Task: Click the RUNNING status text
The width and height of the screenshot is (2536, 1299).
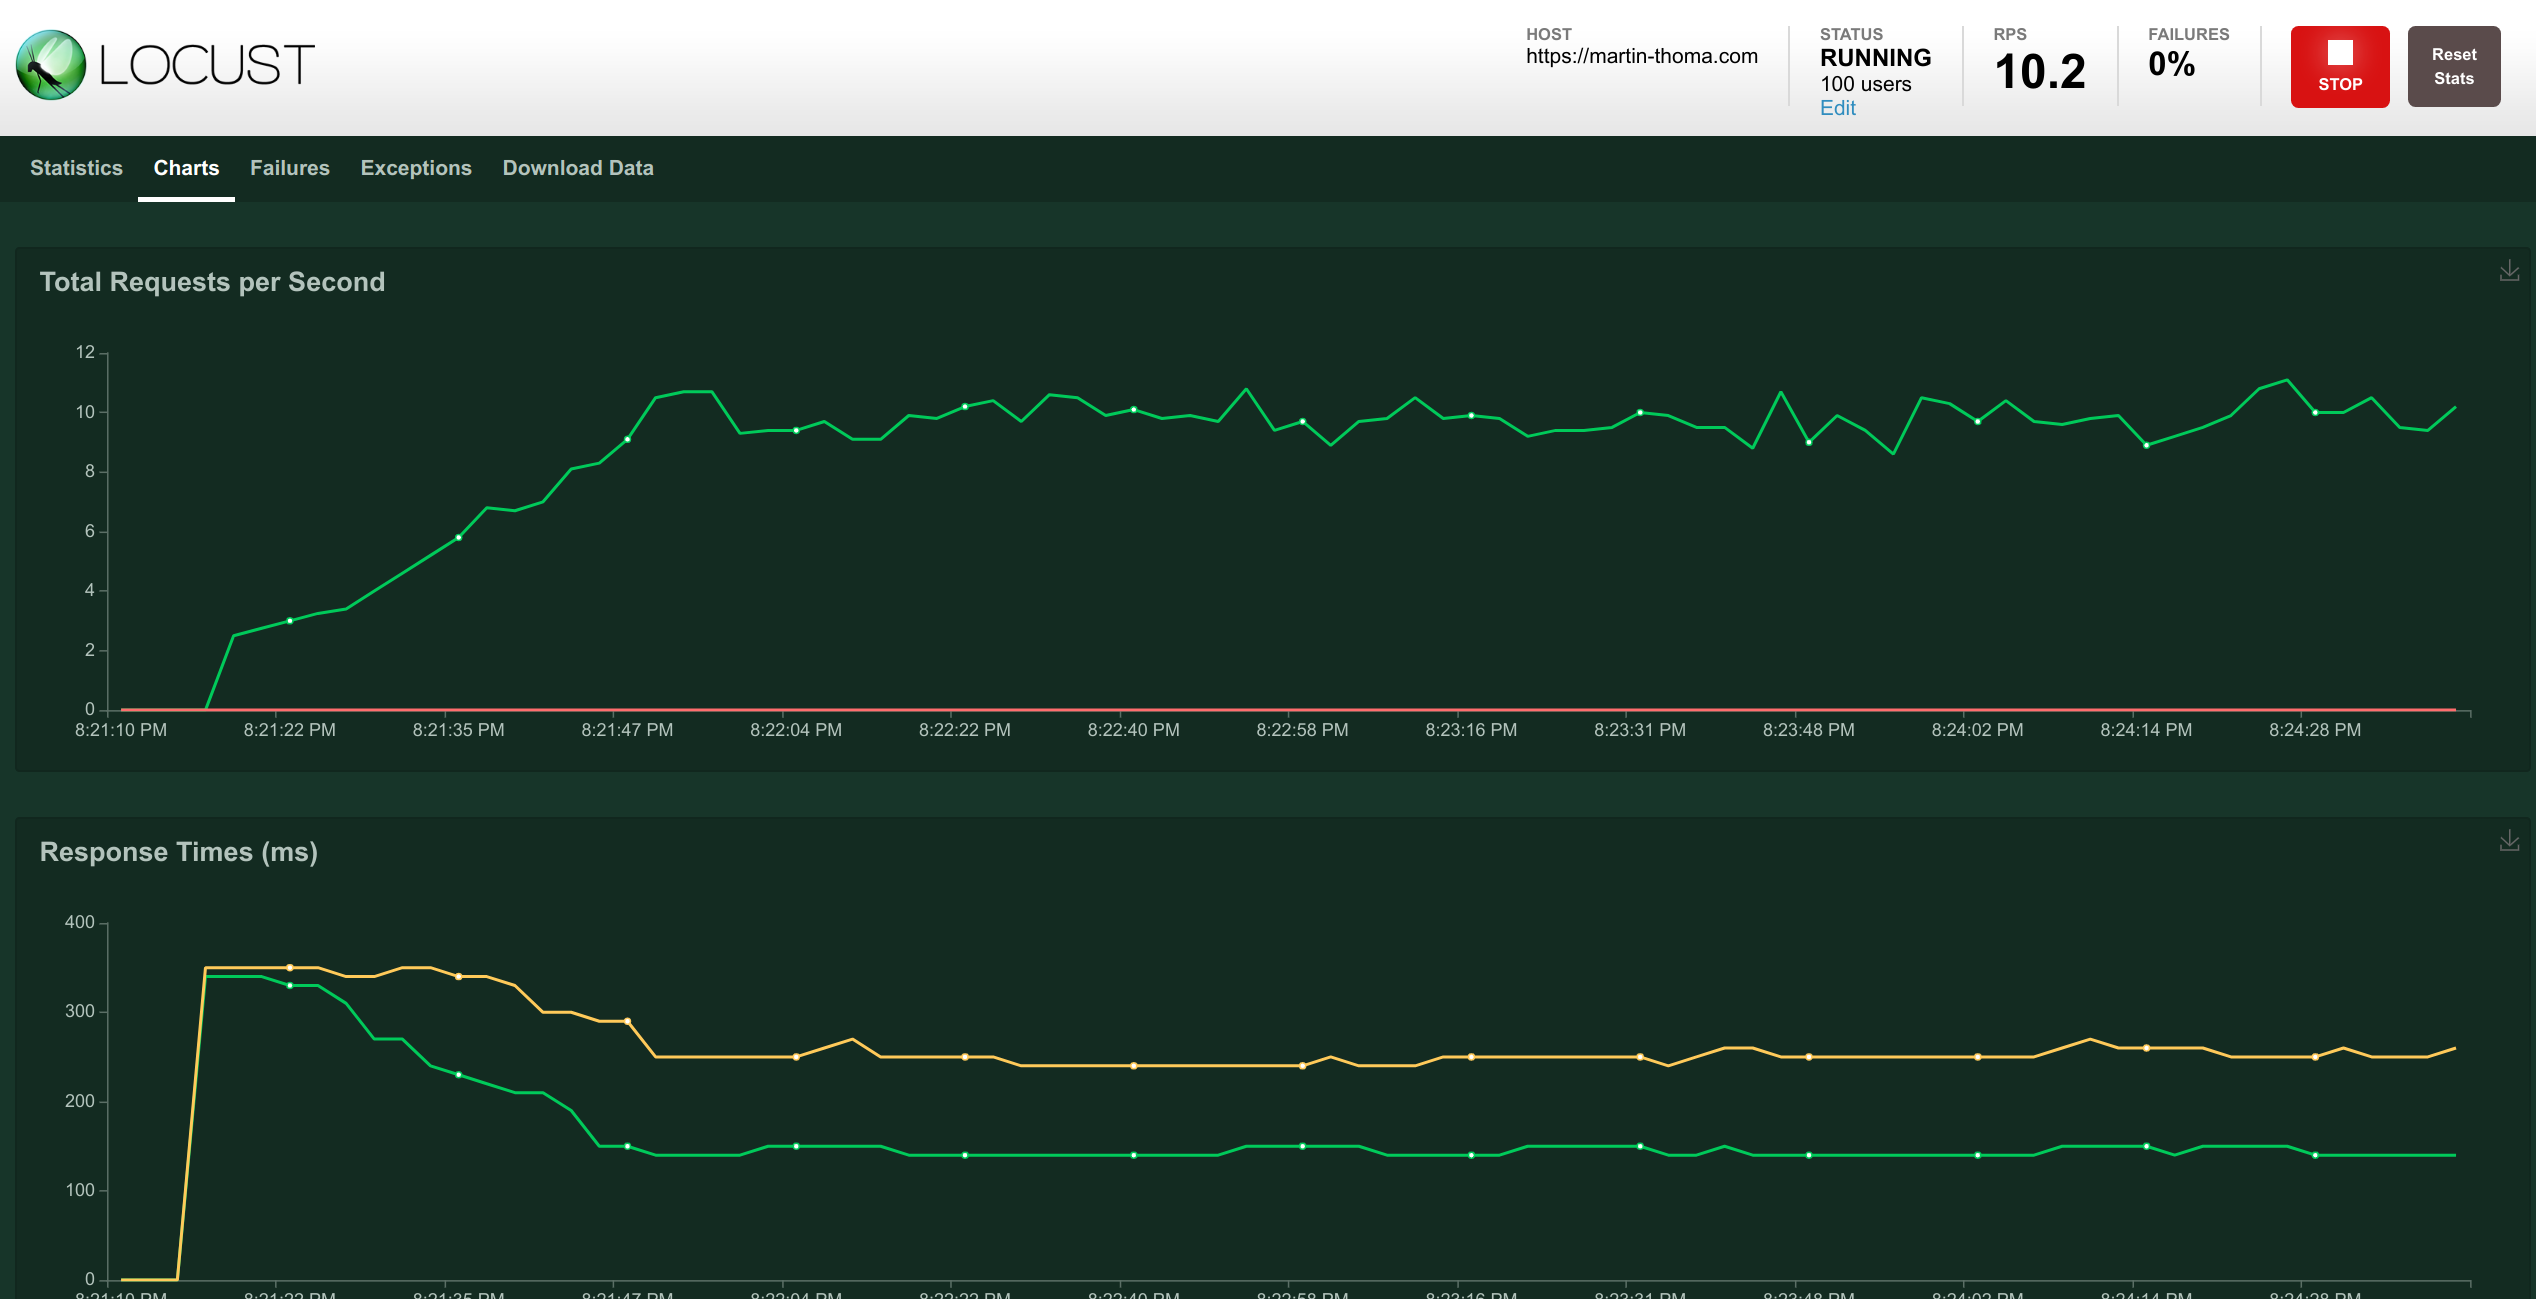Action: pyautogui.click(x=1874, y=58)
